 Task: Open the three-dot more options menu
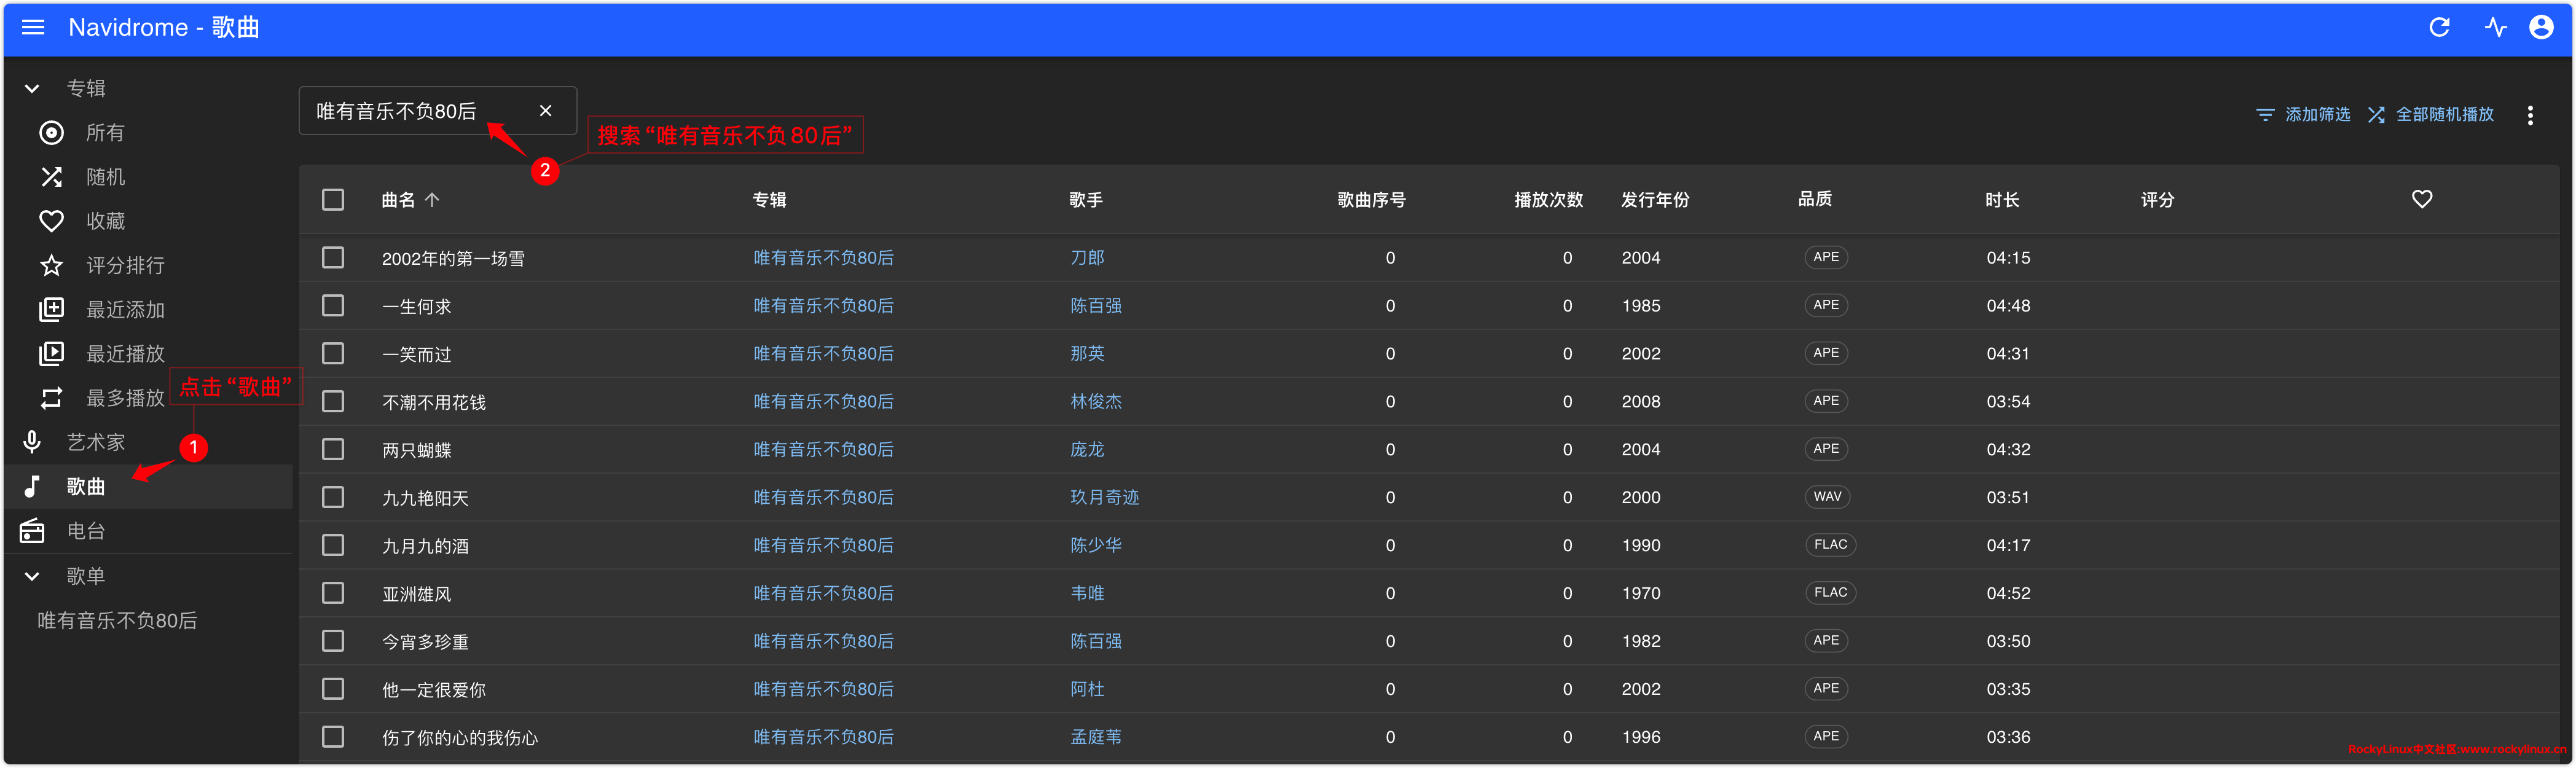[x=2530, y=115]
